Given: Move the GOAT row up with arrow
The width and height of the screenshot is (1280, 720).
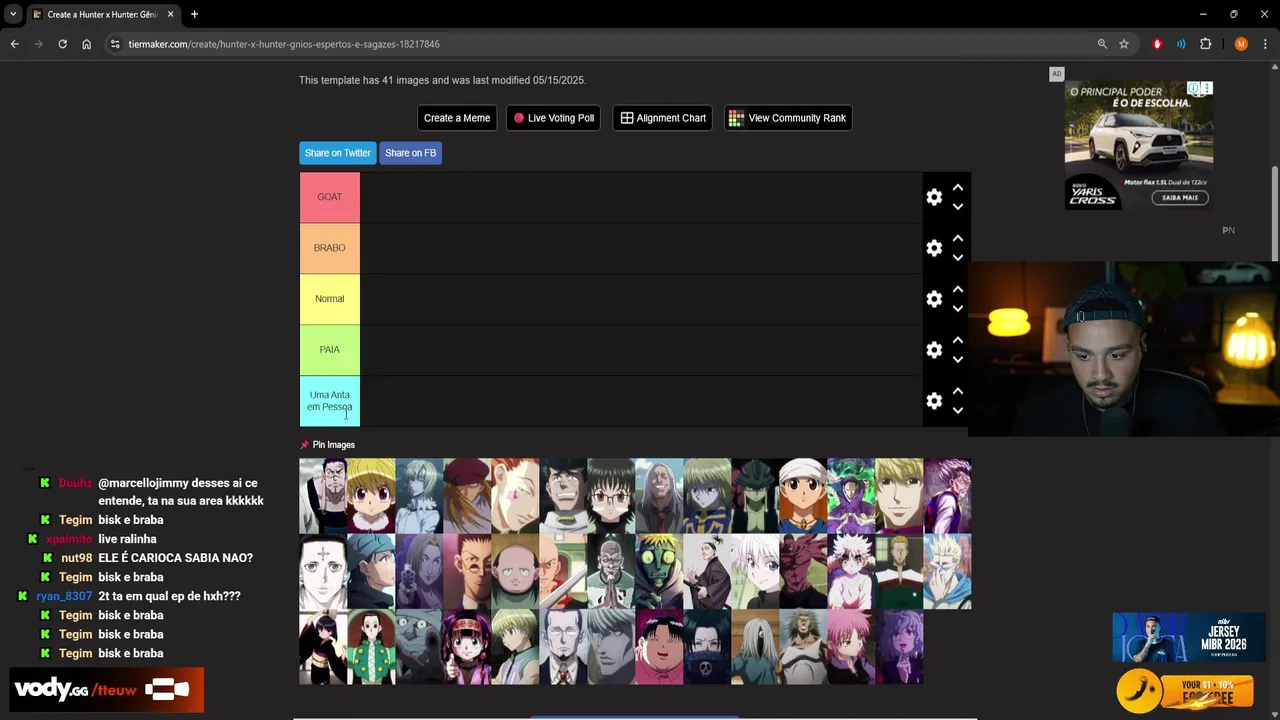Looking at the screenshot, I should [x=957, y=187].
